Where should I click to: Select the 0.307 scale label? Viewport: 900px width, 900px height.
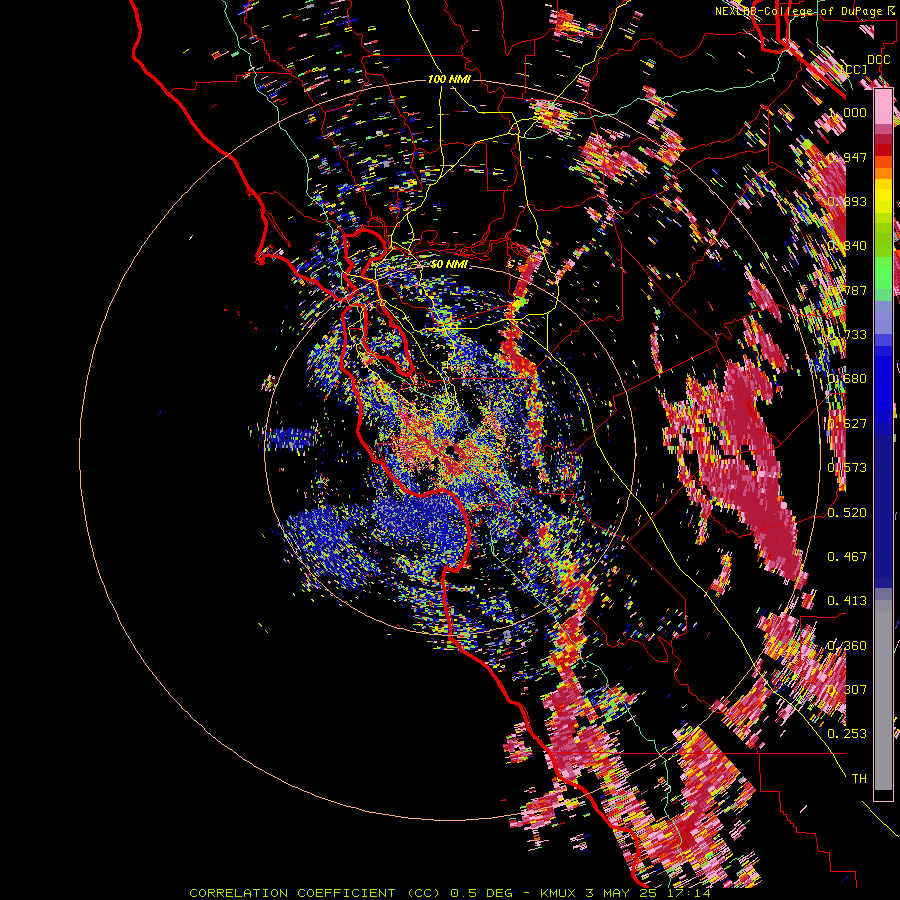tap(848, 690)
